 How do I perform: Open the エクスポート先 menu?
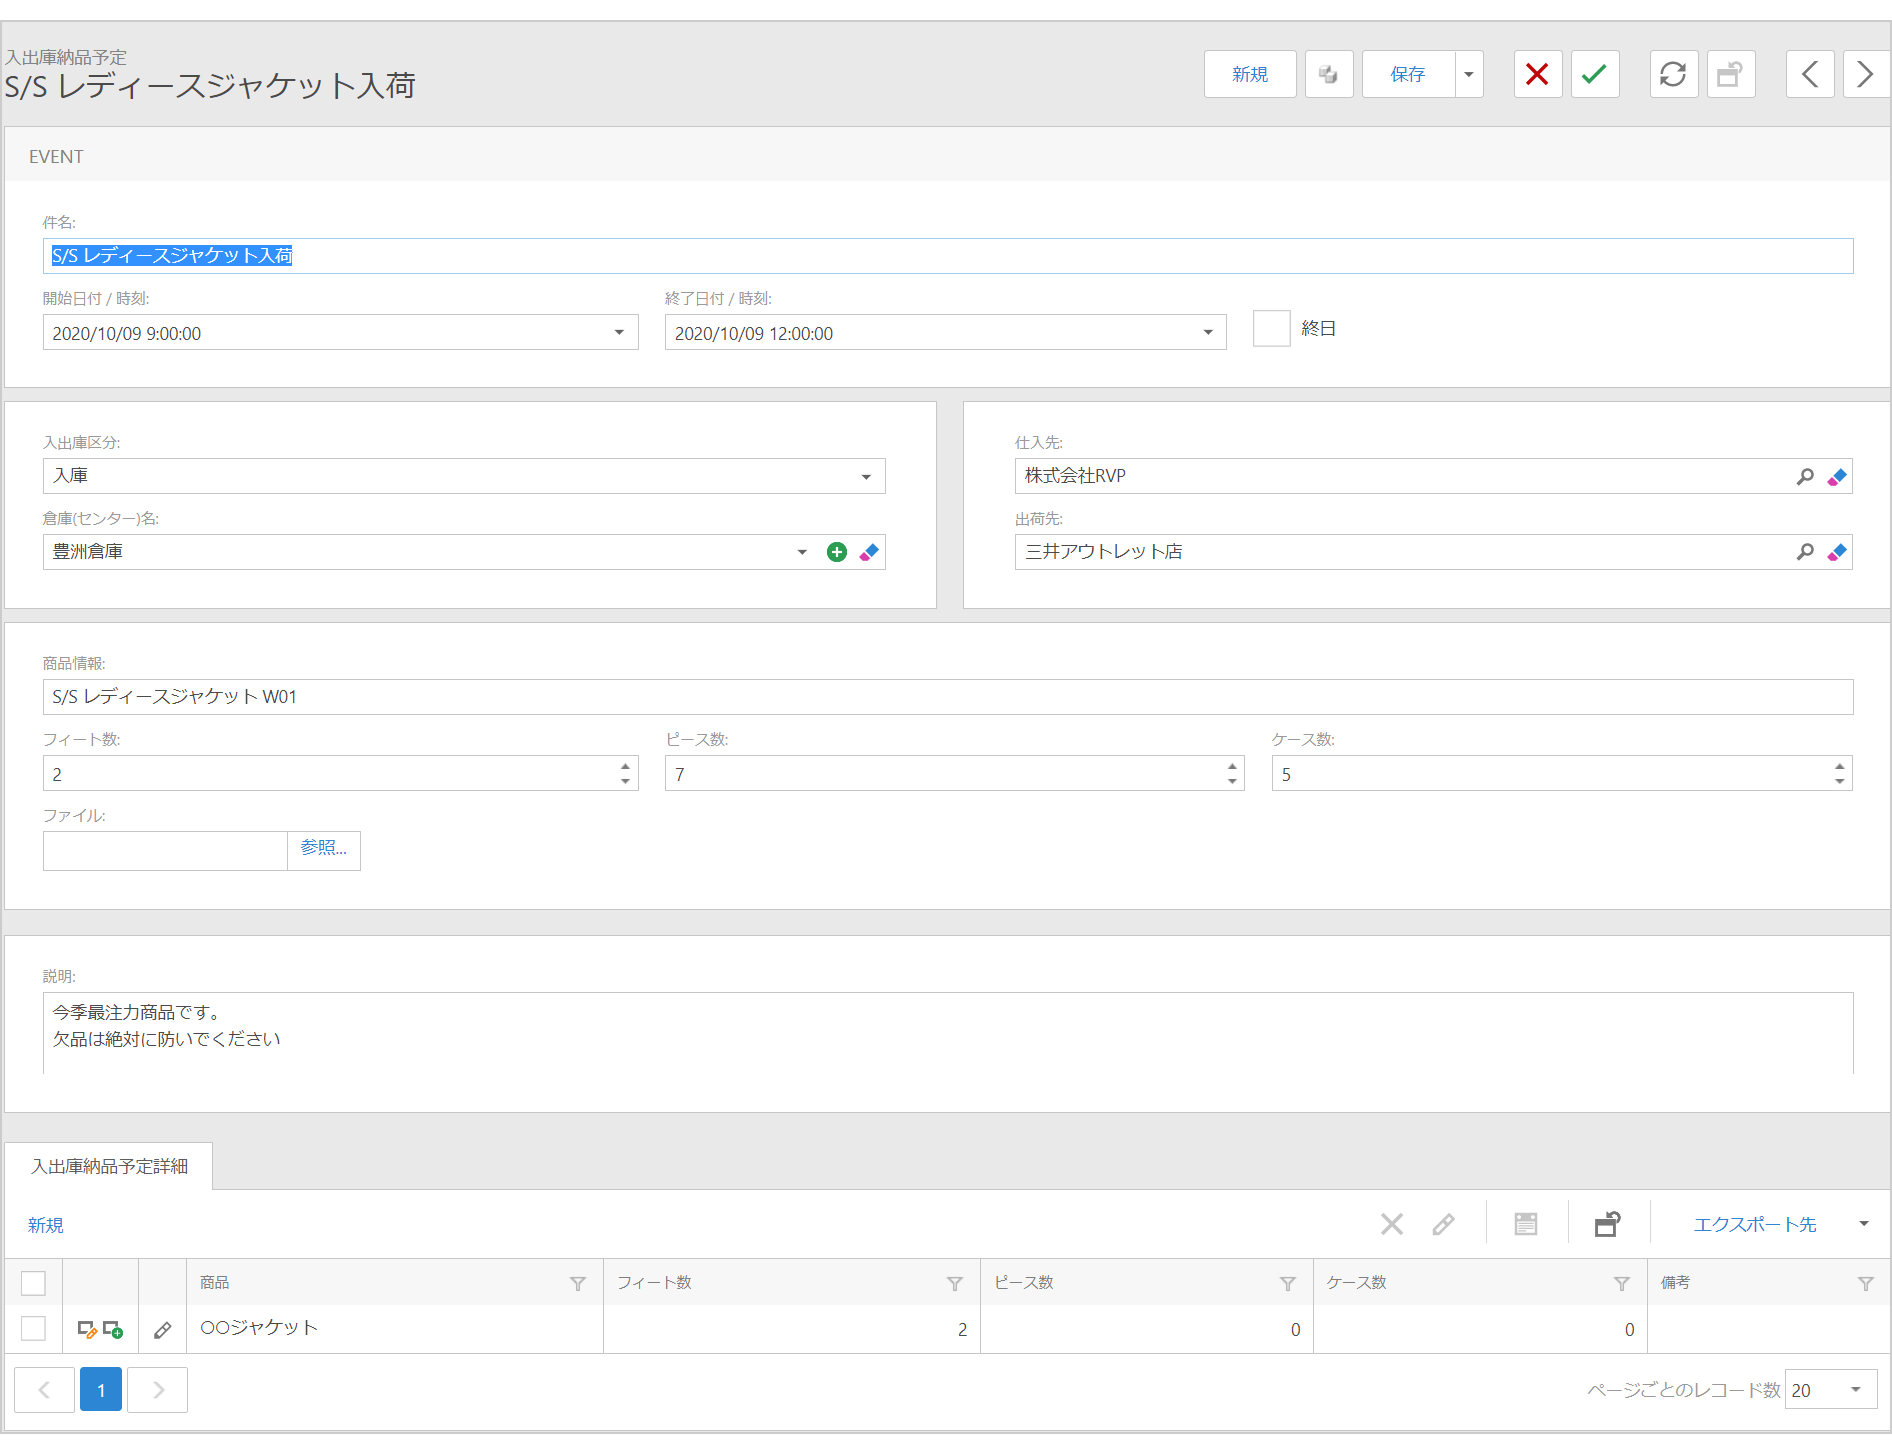[x=1755, y=1223]
